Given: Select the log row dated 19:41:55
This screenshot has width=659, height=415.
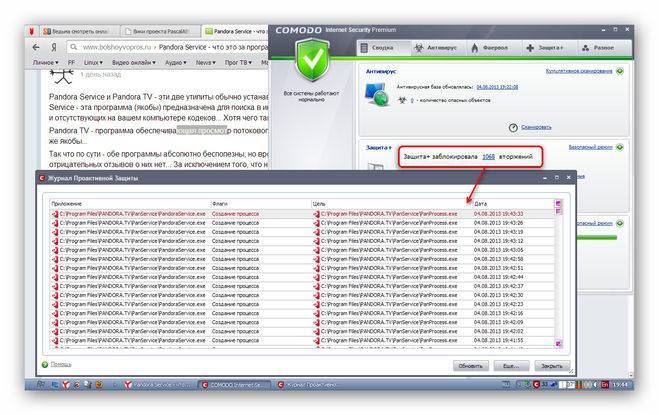Looking at the screenshot, I should [x=302, y=340].
